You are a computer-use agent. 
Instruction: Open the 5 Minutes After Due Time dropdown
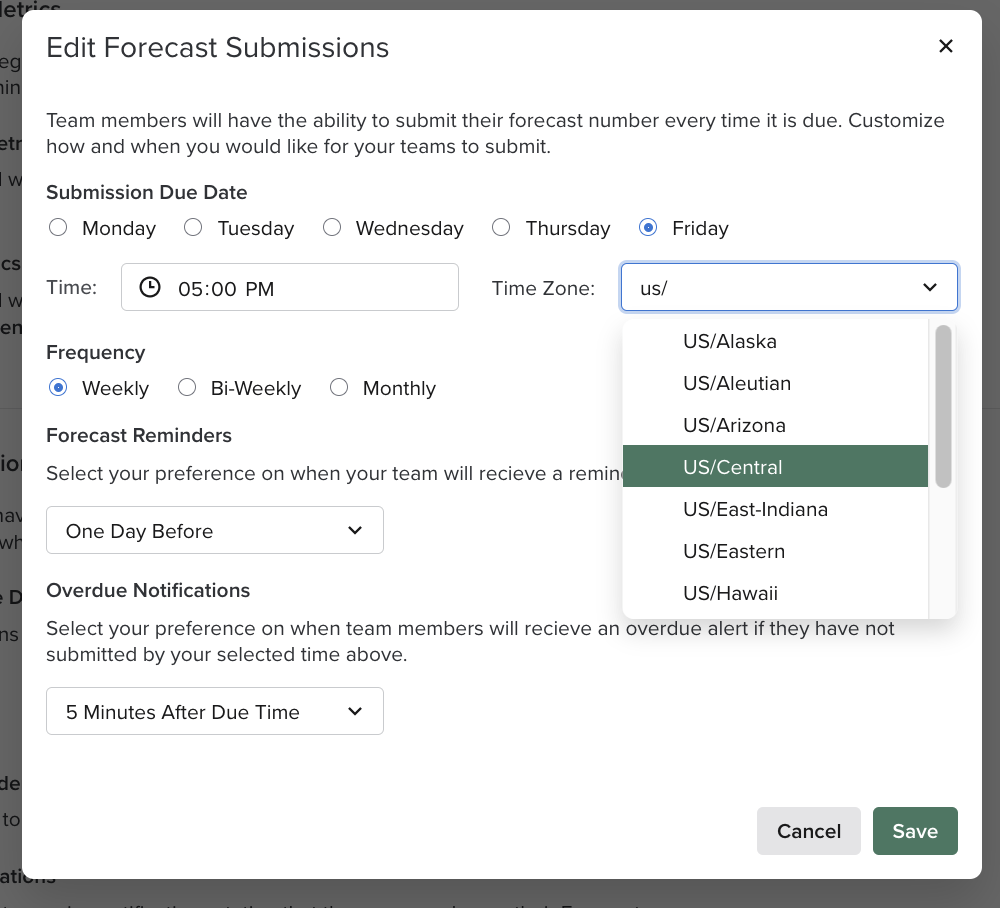(214, 711)
